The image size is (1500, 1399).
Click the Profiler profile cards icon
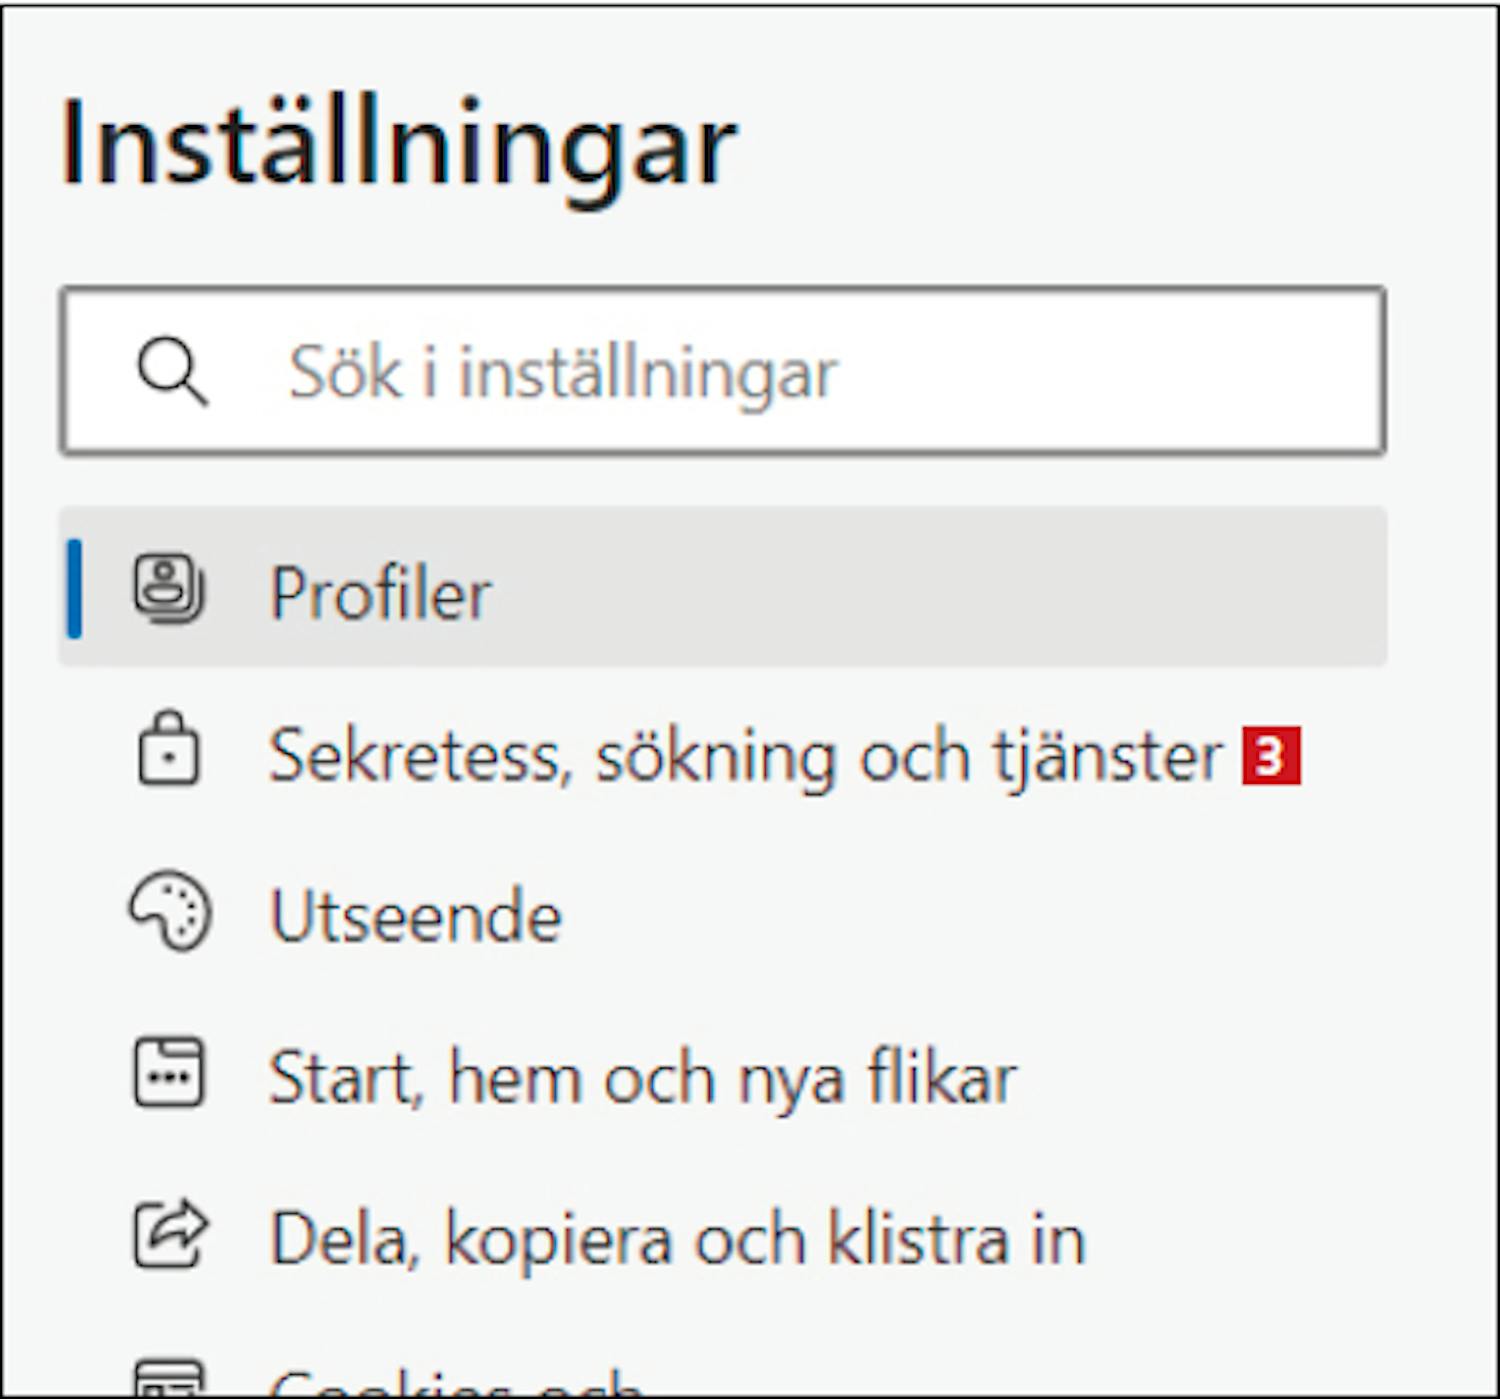coord(169,590)
